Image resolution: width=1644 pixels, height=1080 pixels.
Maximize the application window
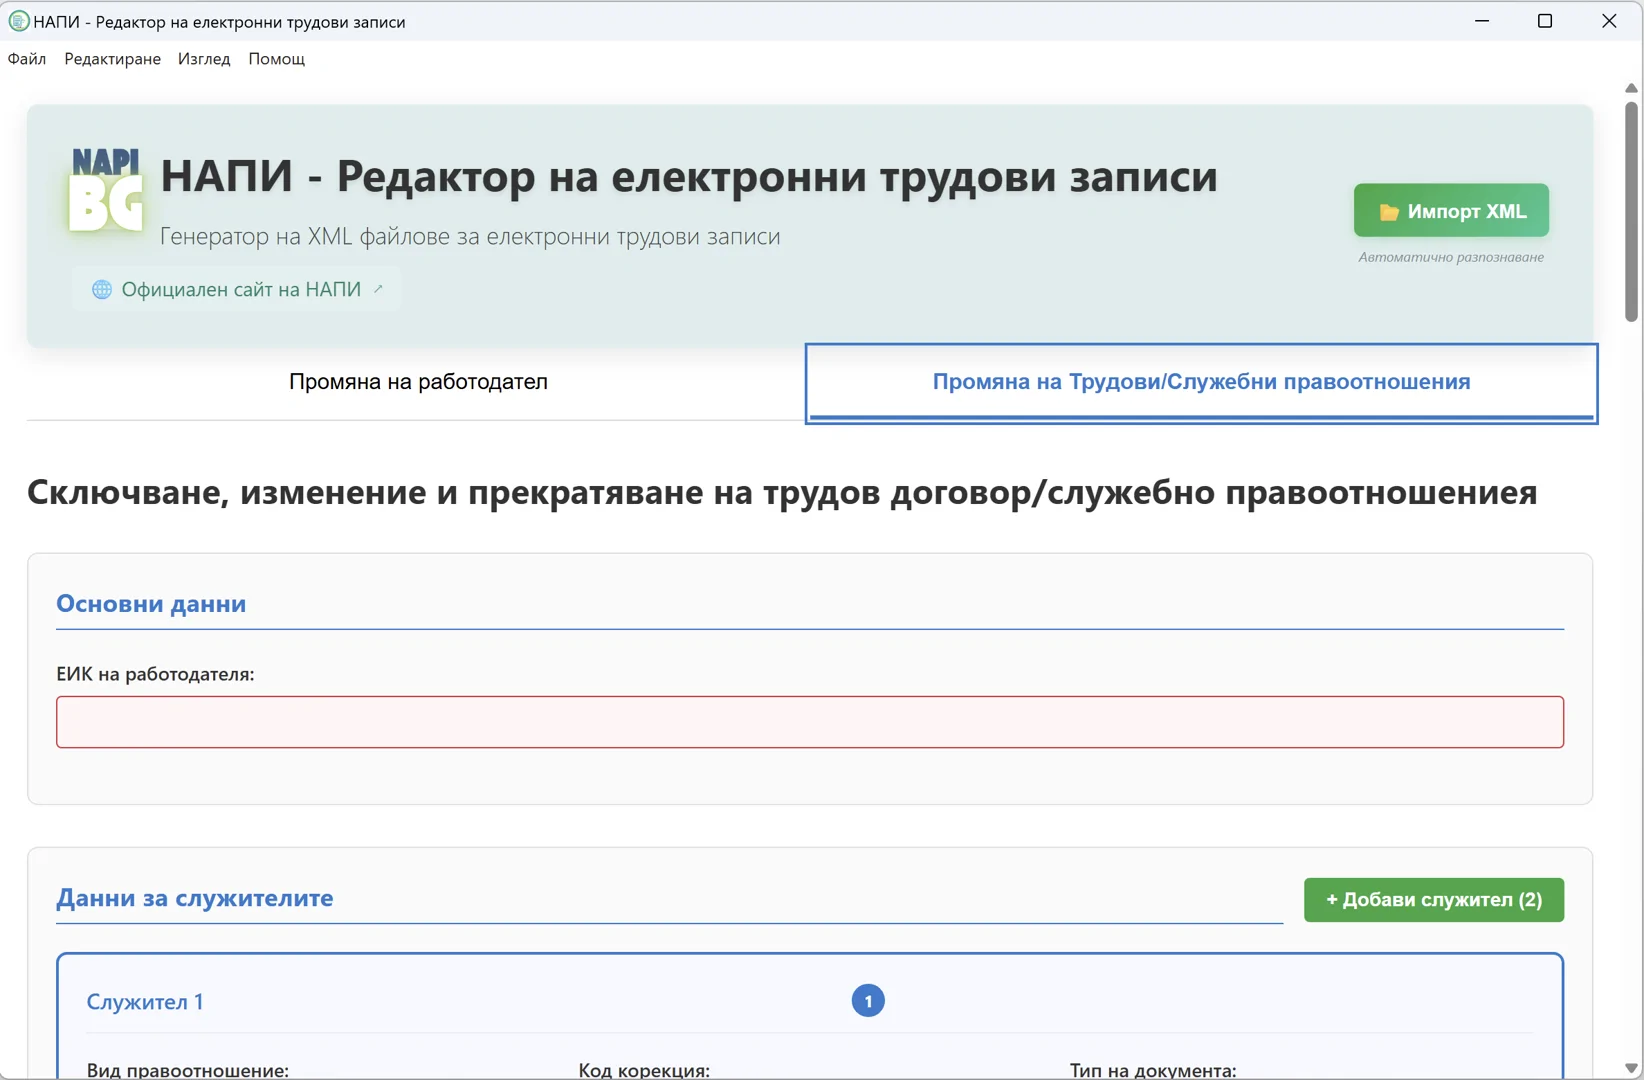coord(1544,21)
